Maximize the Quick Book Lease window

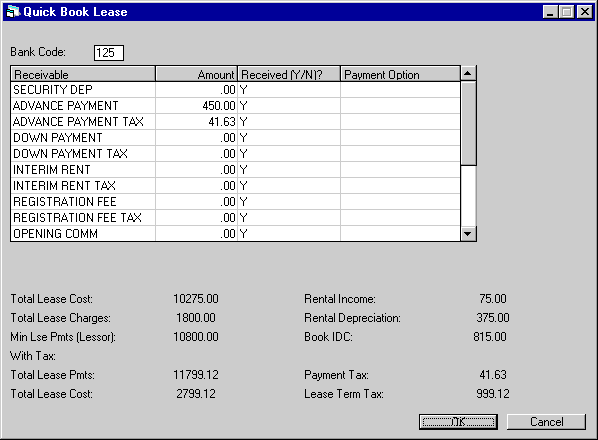(566, 12)
